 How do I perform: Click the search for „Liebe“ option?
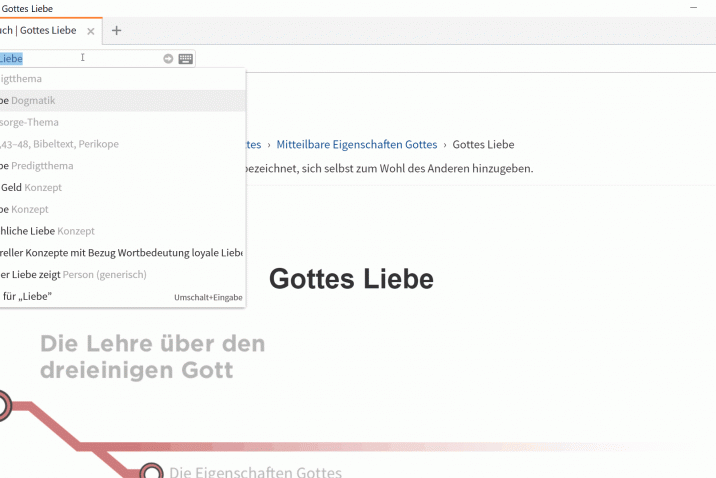[122, 296]
